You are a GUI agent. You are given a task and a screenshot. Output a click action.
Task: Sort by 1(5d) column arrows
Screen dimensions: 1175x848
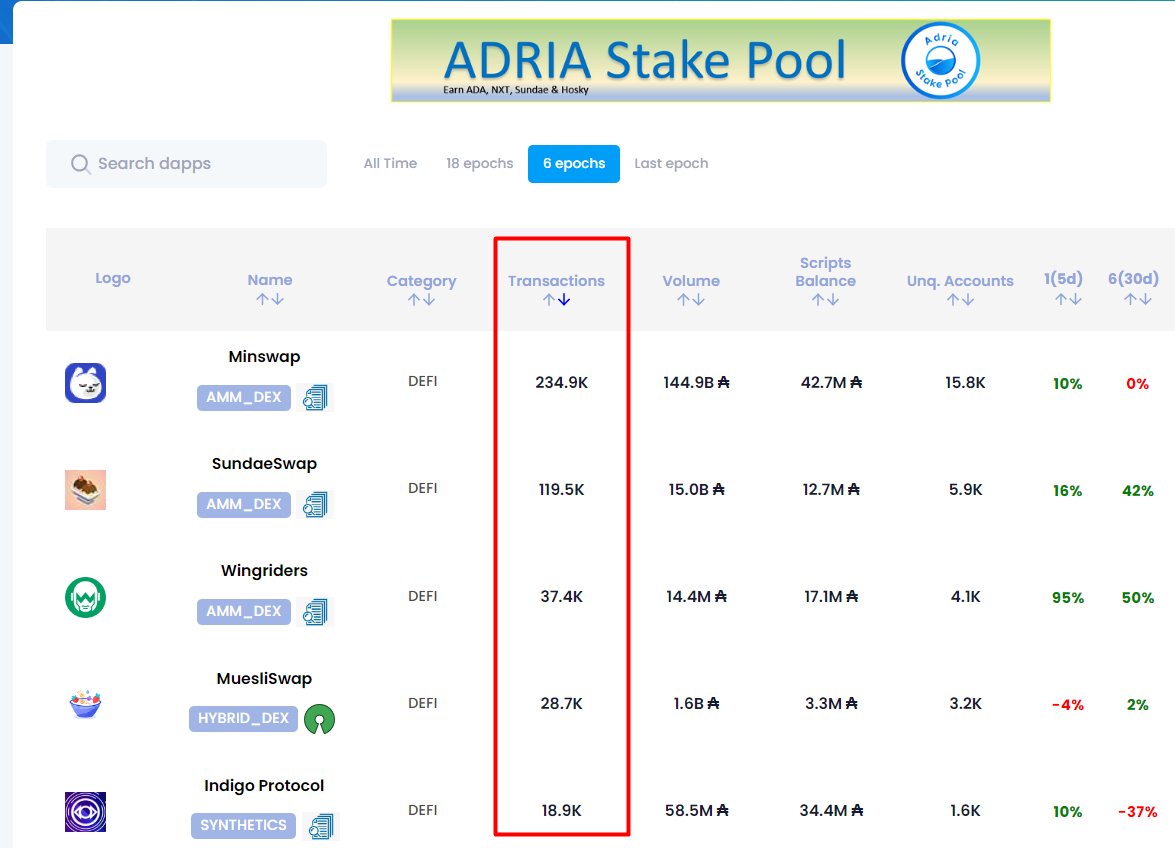pyautogui.click(x=1068, y=299)
